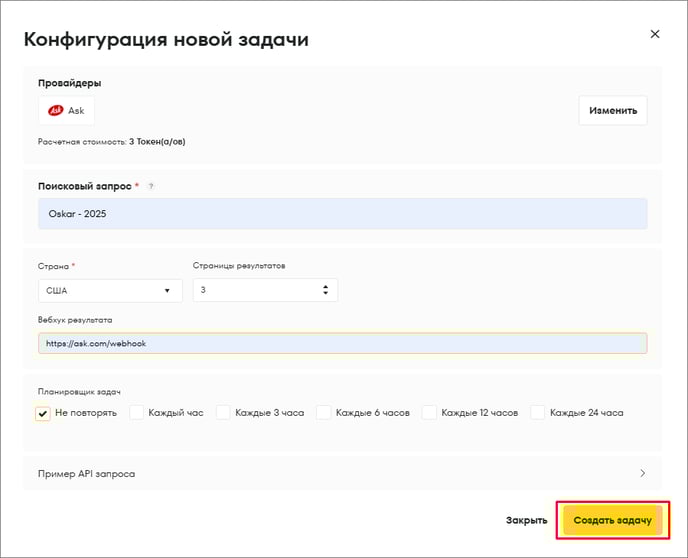The height and width of the screenshot is (558, 688).
Task: Click the Конфигурация новой задачи heading
Action: pos(166,39)
